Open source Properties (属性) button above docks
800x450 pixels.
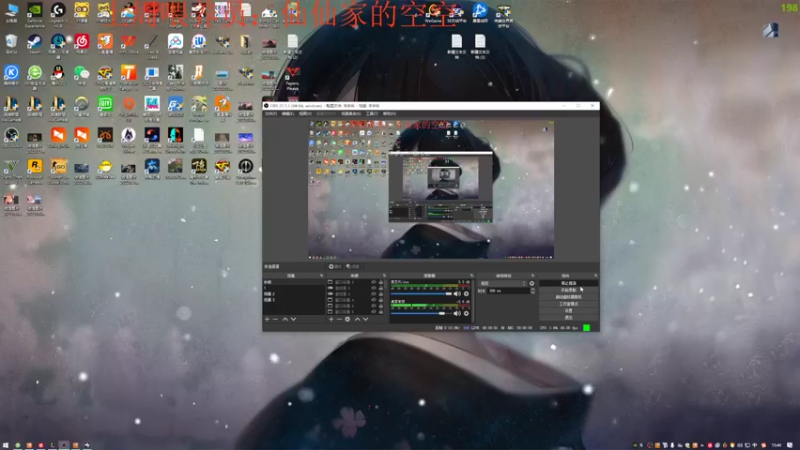coord(336,266)
